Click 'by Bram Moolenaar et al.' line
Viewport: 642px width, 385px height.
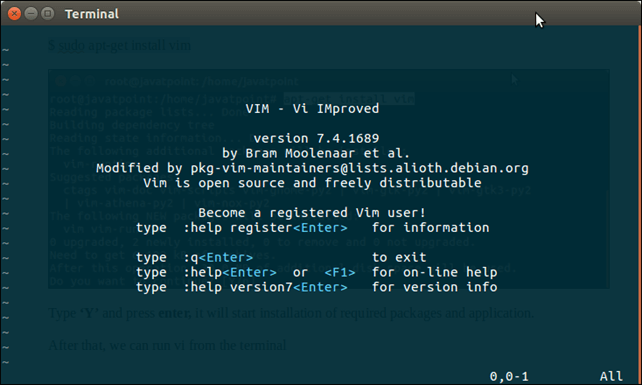[316, 154]
